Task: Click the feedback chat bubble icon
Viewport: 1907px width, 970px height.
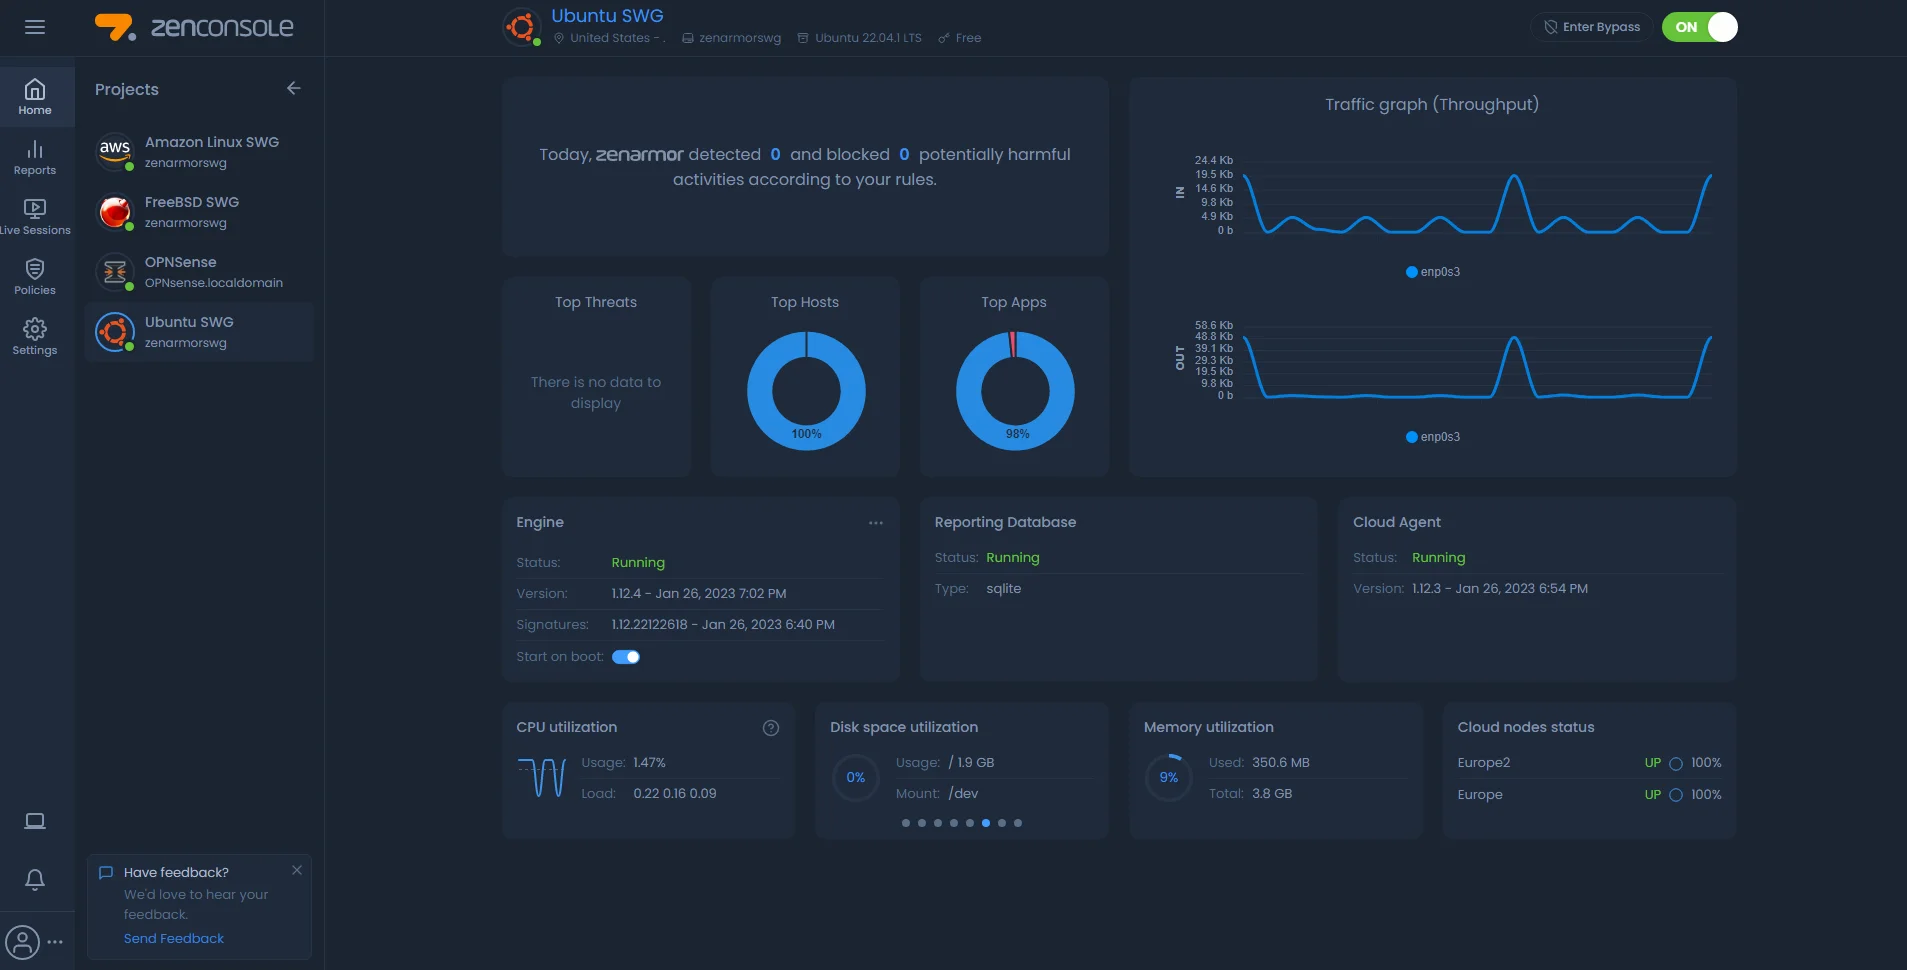Action: coord(106,873)
